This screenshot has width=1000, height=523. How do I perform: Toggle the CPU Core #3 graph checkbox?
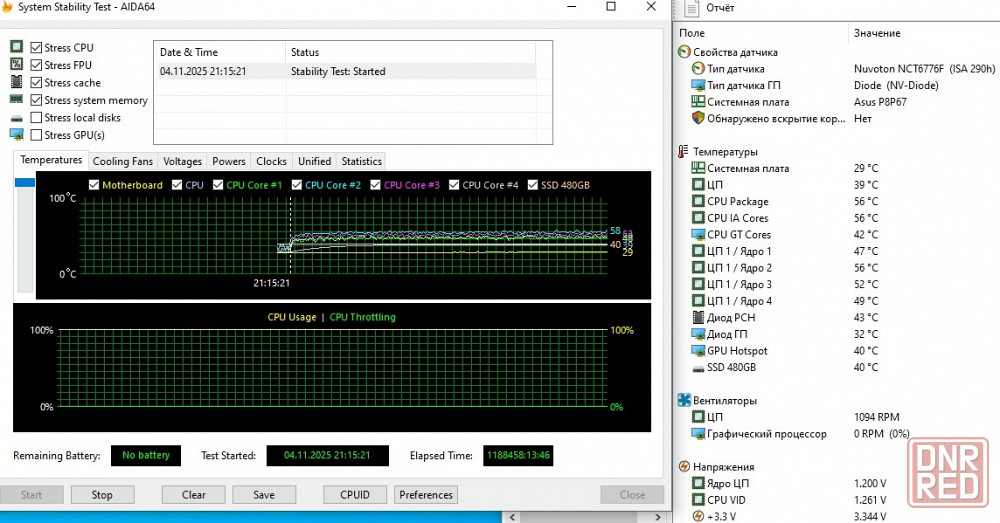tap(376, 184)
